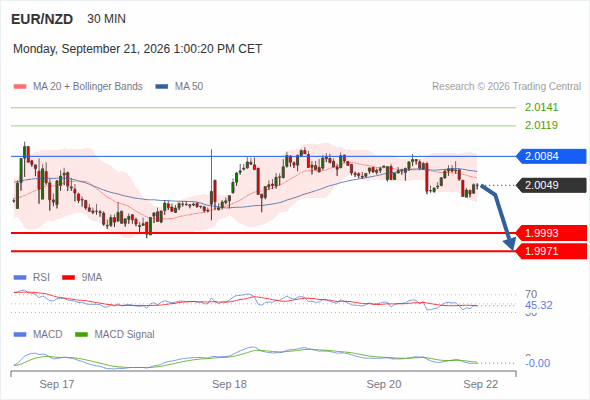Screen dimensions: 590x400
Task: Click the Sep 18 axis date
Action: pyautogui.click(x=229, y=384)
